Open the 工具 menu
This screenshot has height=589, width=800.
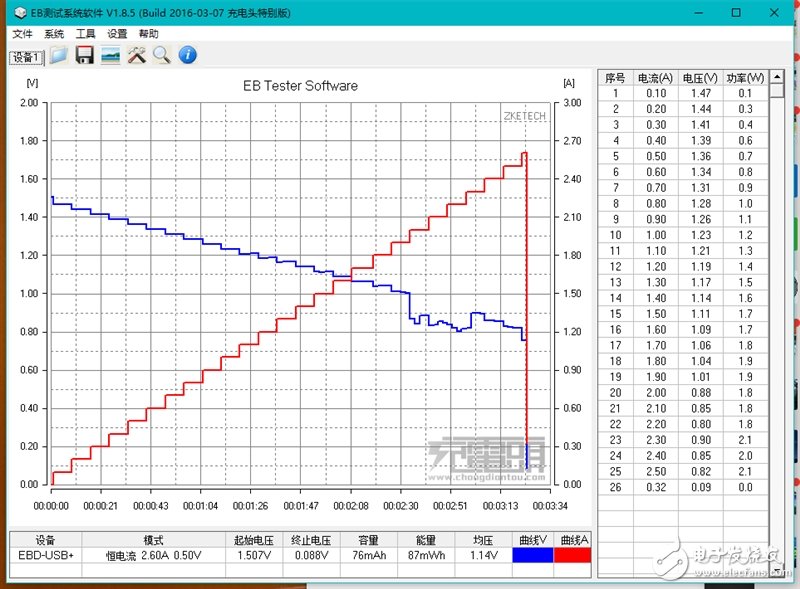coord(86,33)
